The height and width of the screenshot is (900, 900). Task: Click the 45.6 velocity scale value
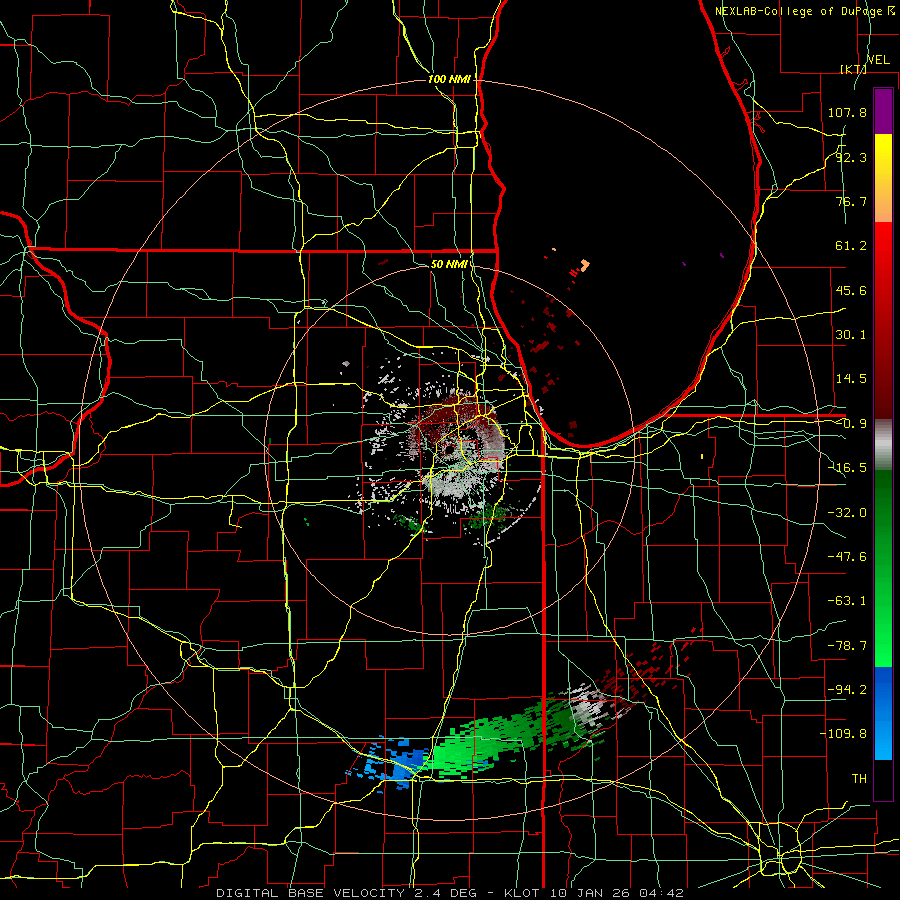point(851,290)
